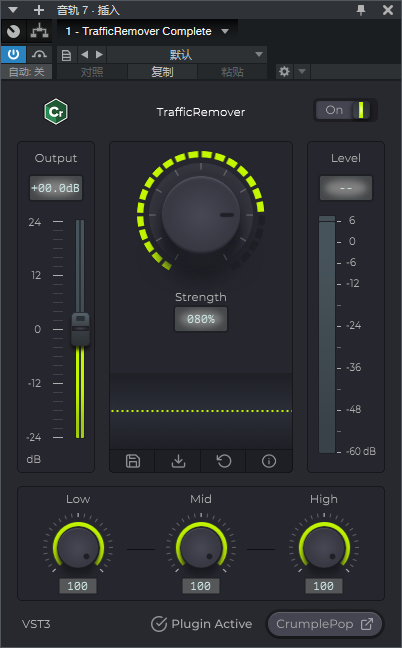
Task: Click the VST3 label
Action: (x=36, y=624)
